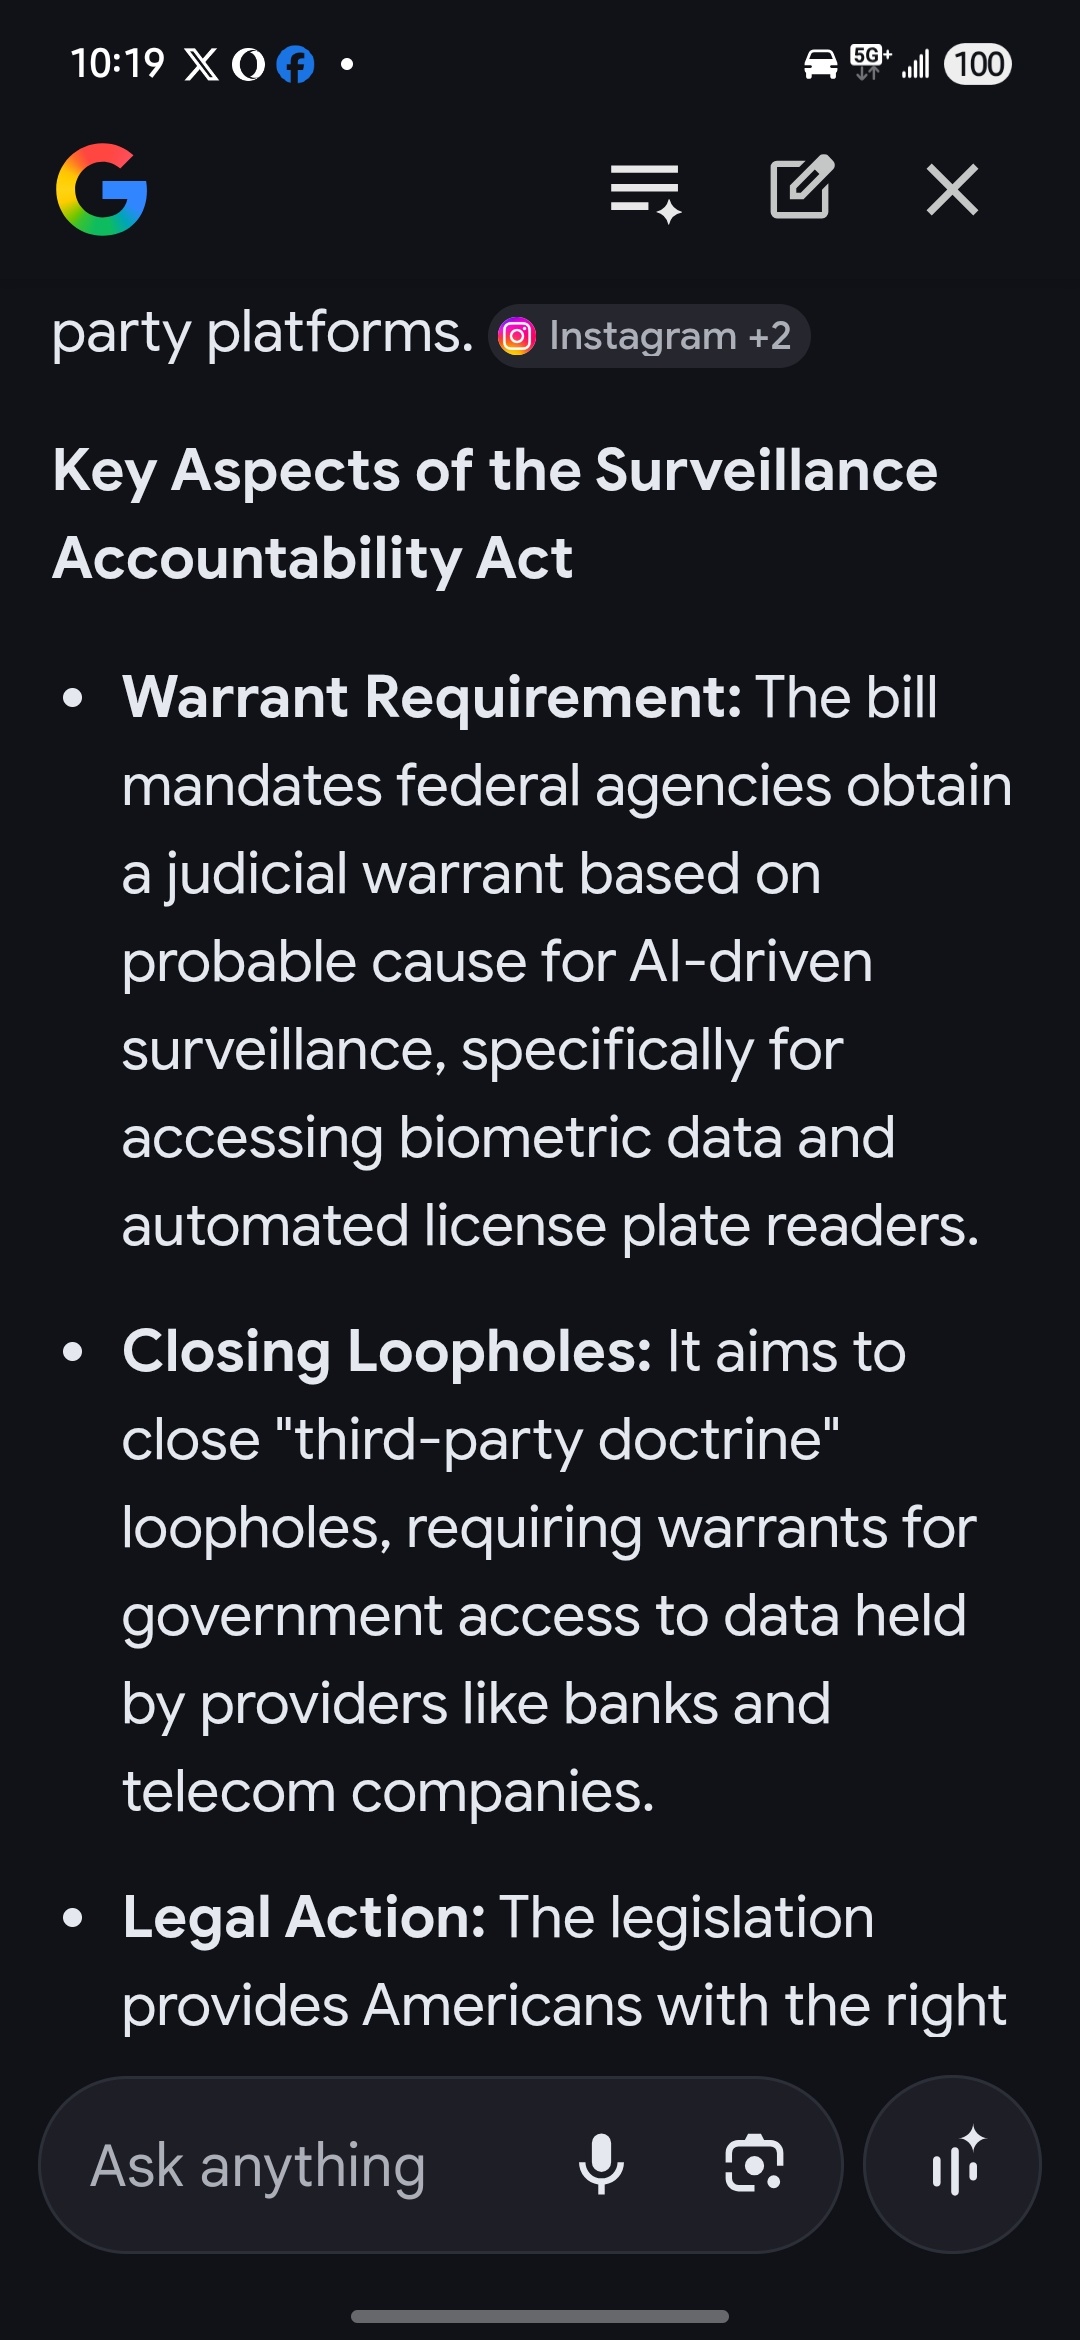The width and height of the screenshot is (1080, 2340).
Task: Tap the Warrant Requirement bullet heading
Action: [432, 697]
